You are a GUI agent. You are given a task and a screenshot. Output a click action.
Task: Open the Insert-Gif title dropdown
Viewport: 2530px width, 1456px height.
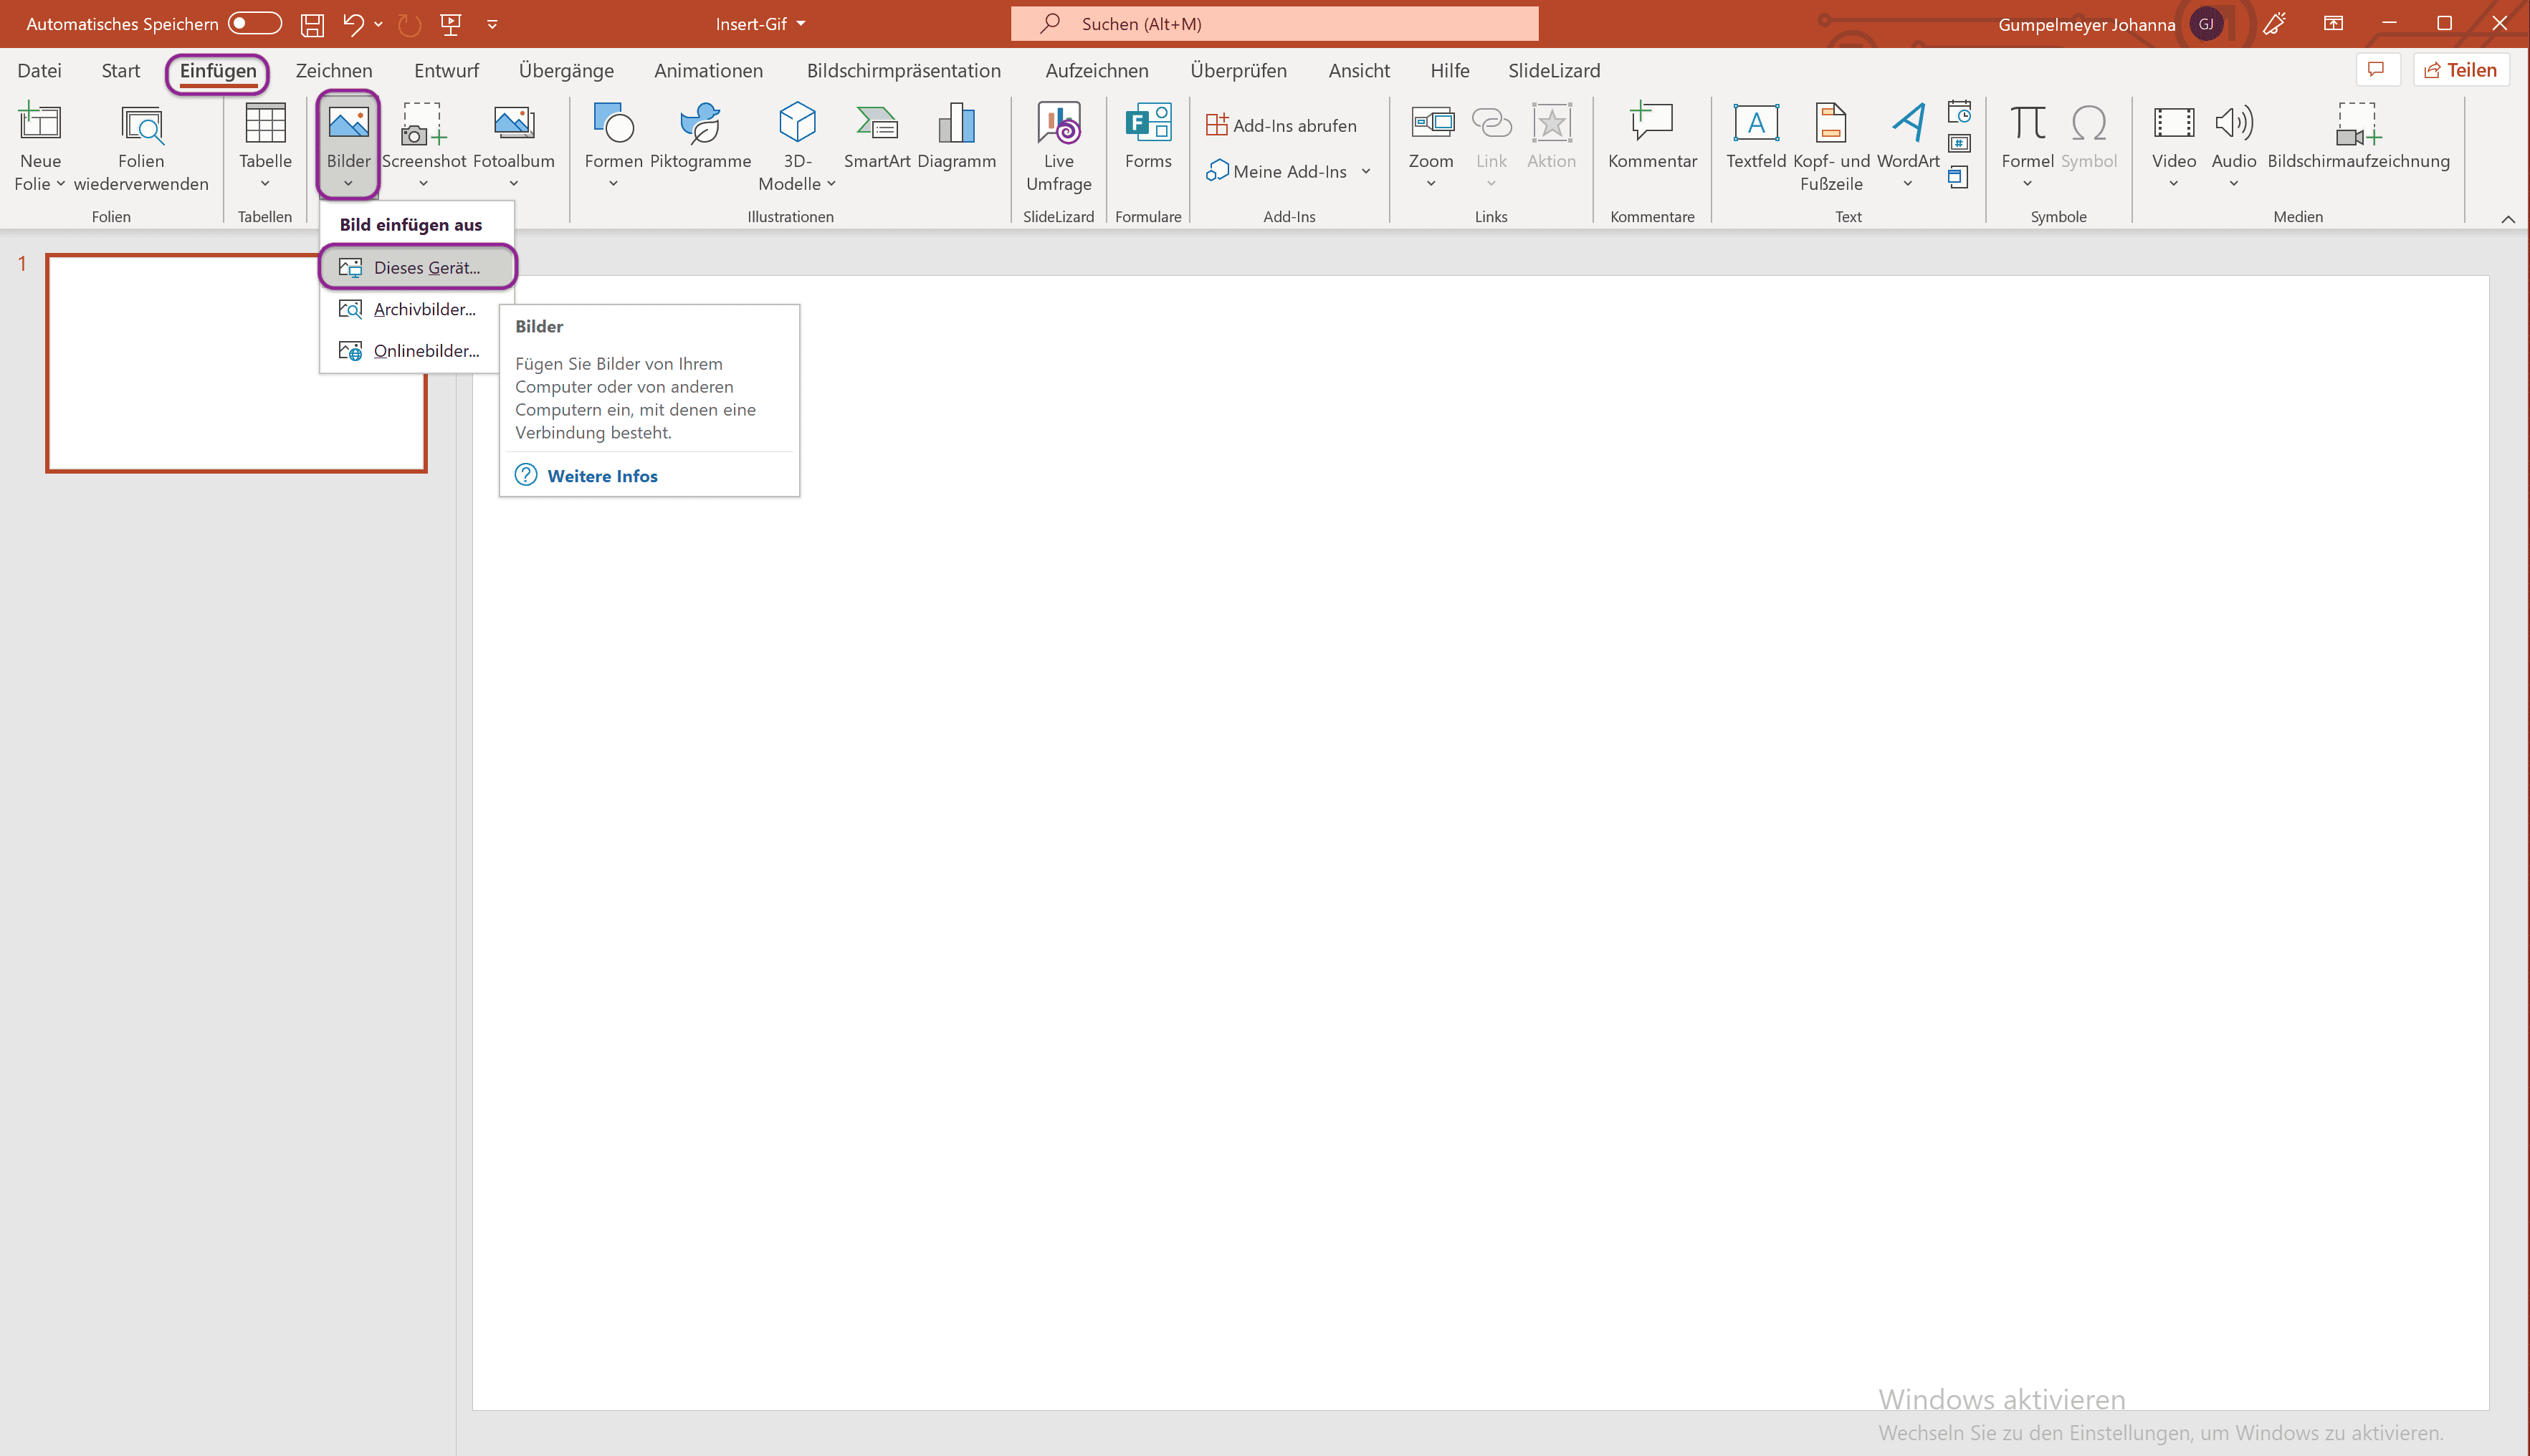point(761,23)
